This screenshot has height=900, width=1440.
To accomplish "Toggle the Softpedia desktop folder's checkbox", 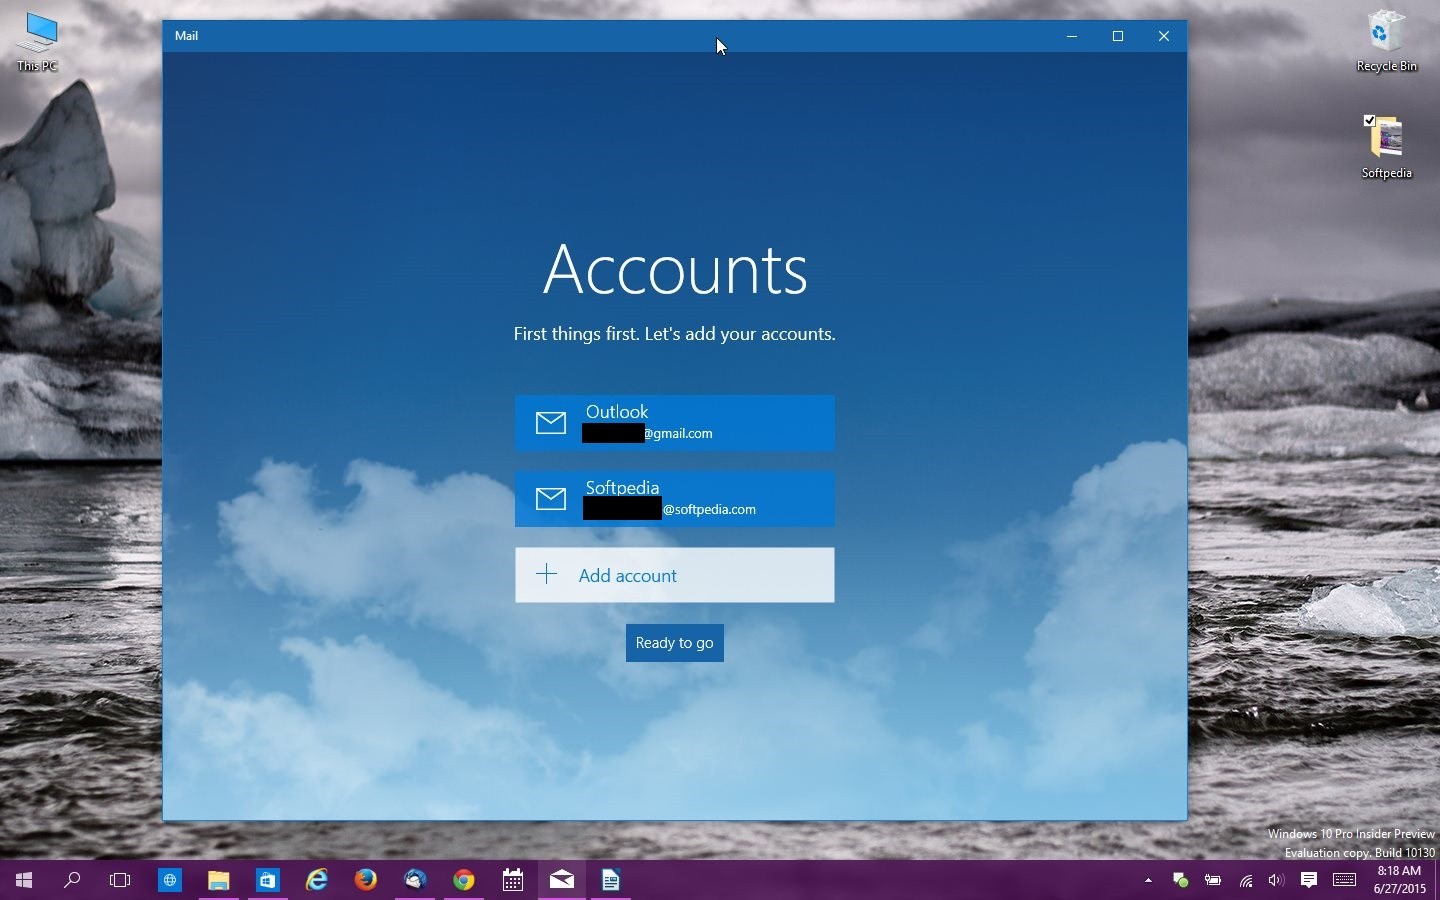I will 1370,121.
